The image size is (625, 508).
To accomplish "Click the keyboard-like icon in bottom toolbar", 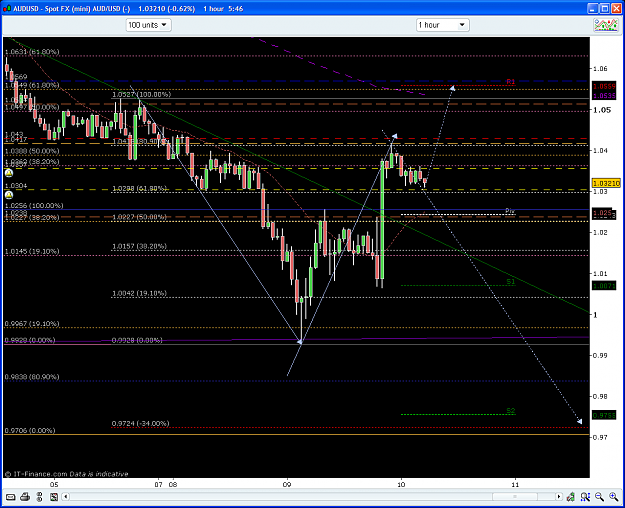I will tap(11, 497).
